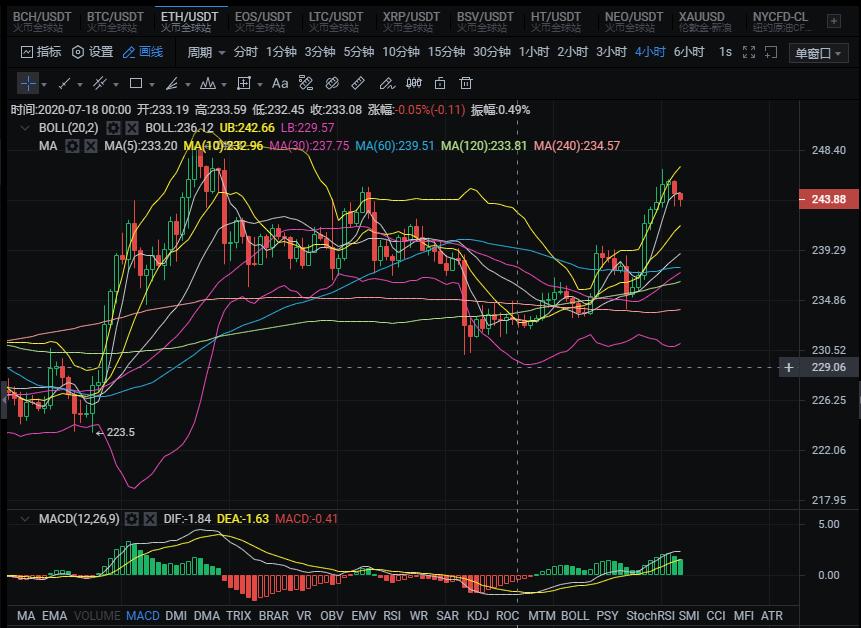Expand the fan lines dropdown arrow

coord(188,85)
